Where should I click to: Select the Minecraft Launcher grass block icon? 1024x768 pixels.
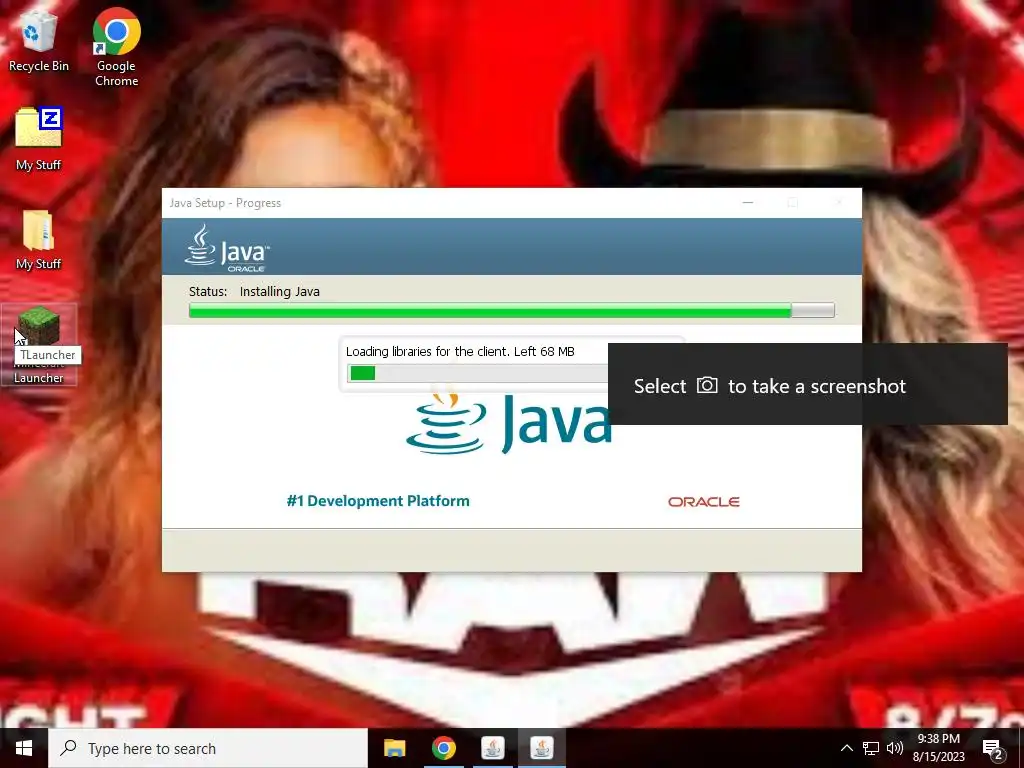click(x=39, y=327)
